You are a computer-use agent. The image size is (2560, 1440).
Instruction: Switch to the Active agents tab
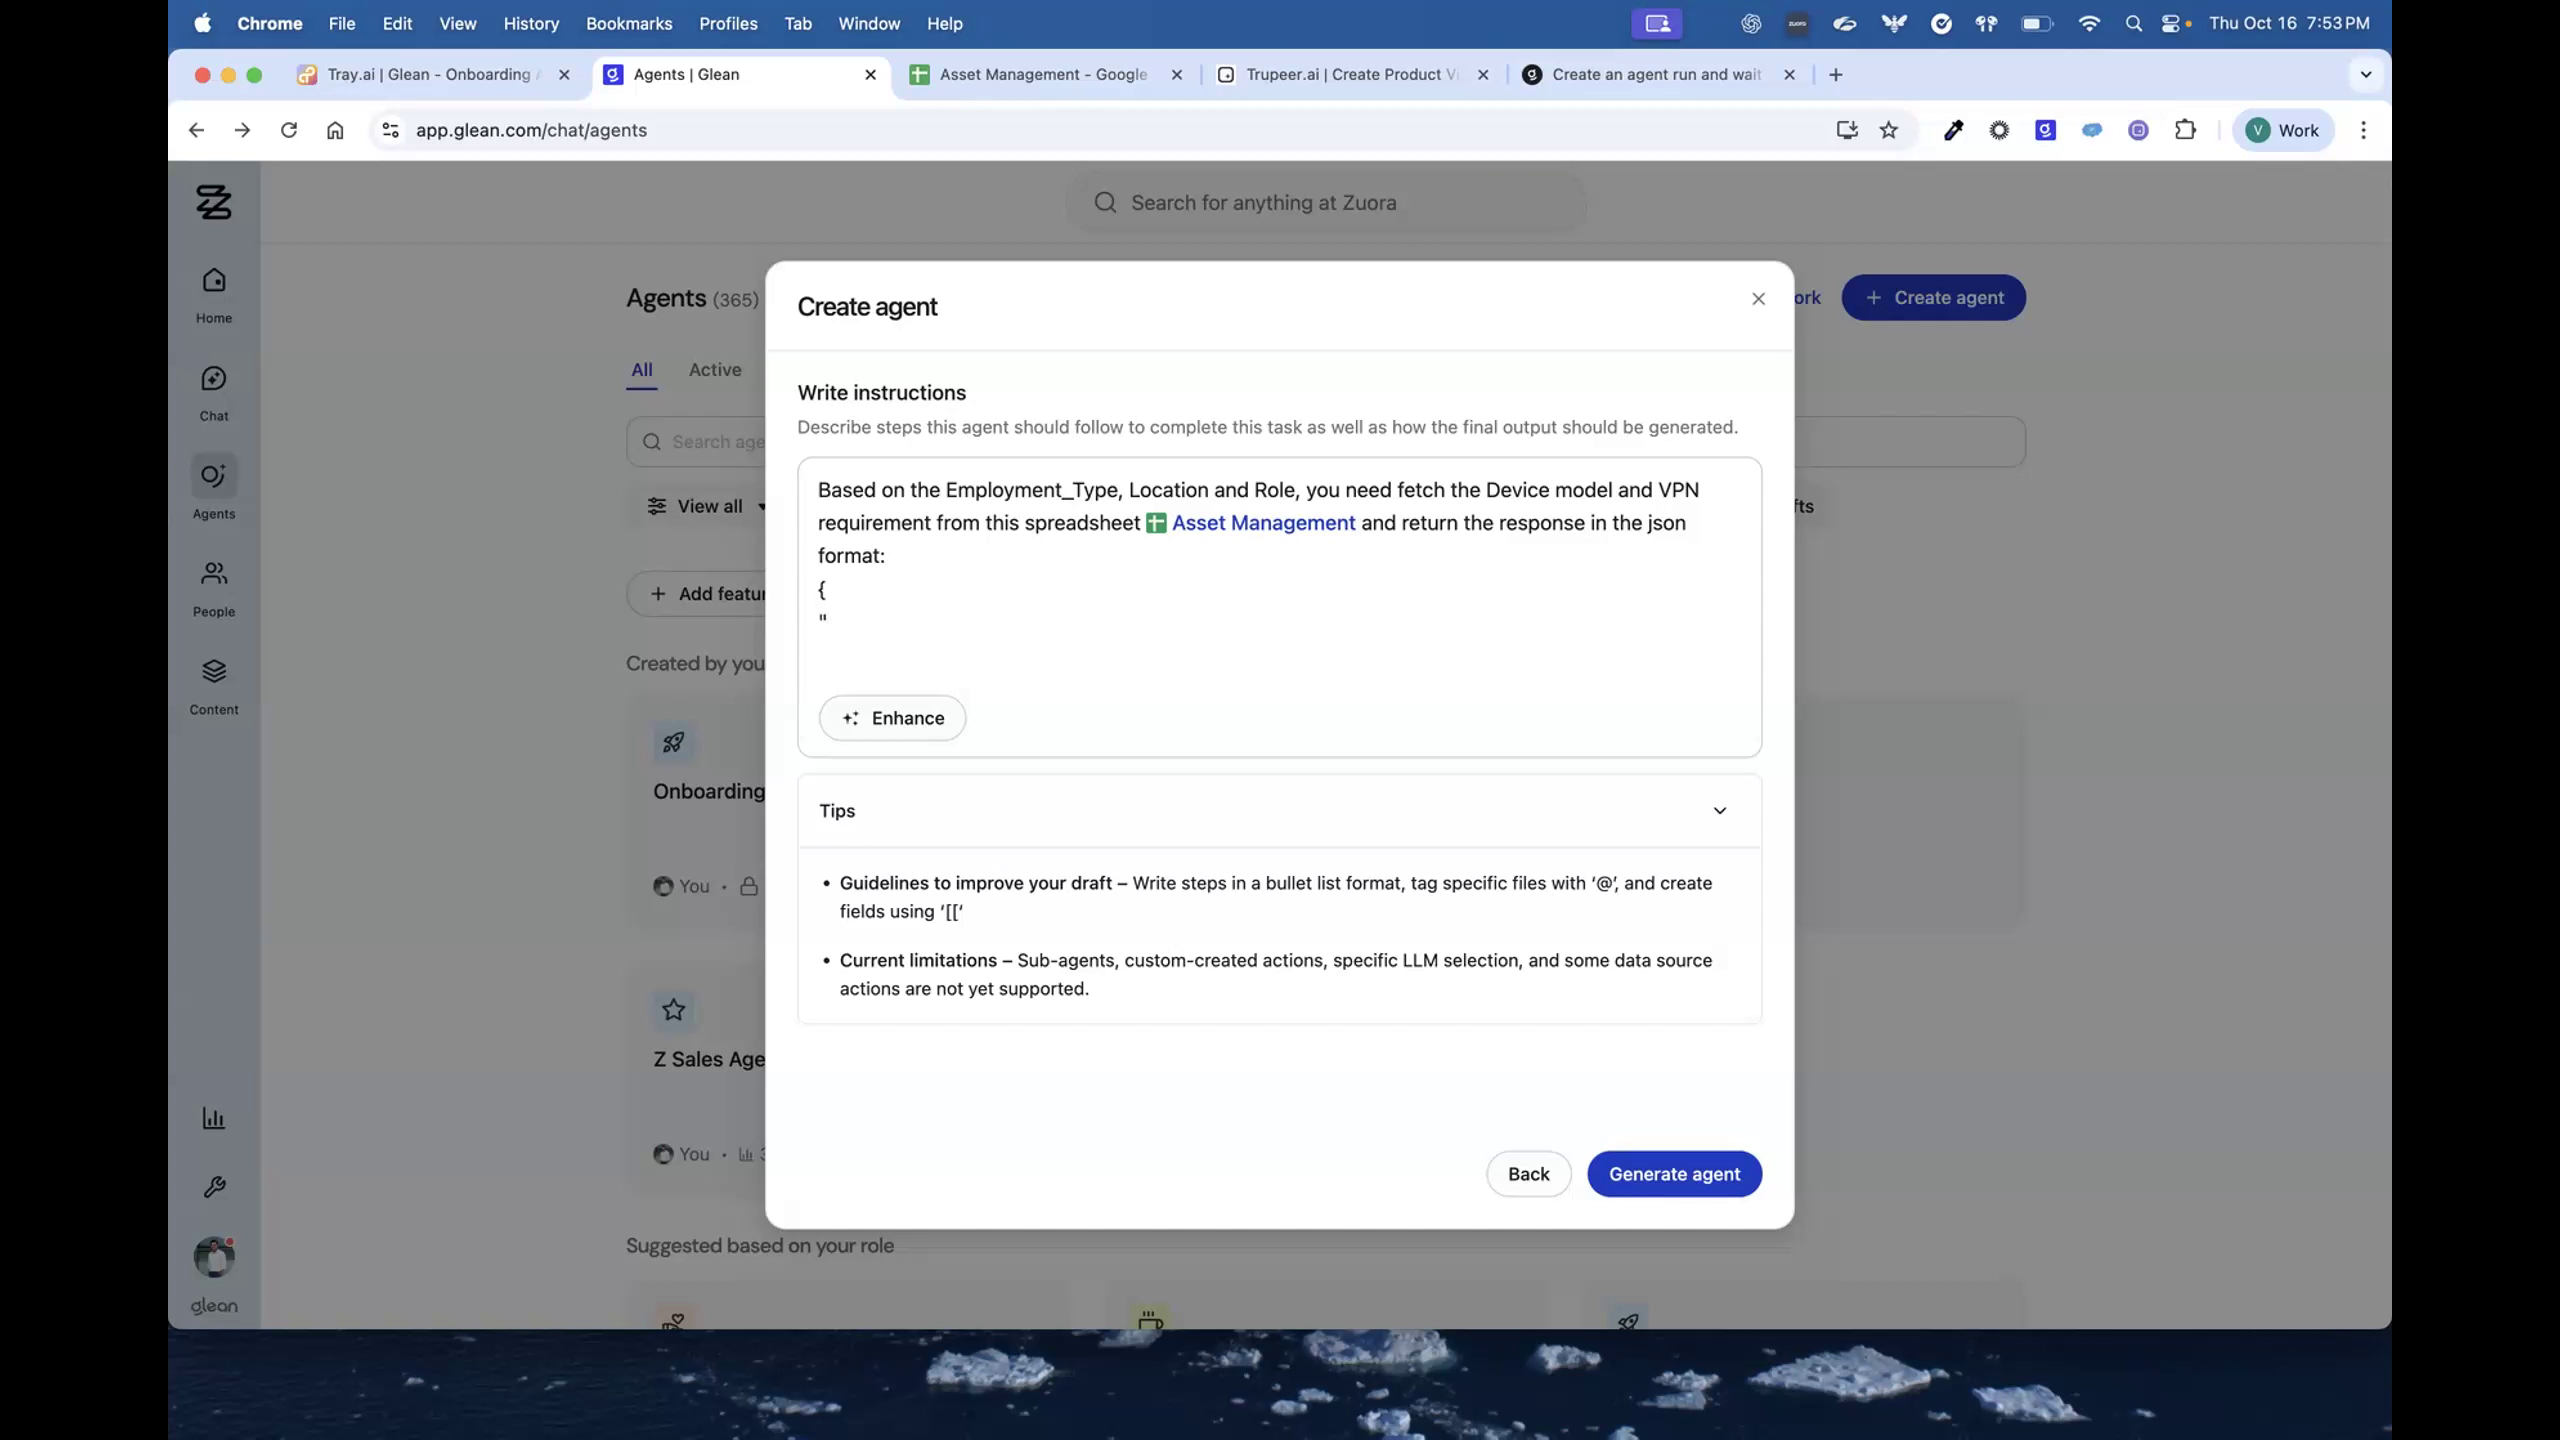tap(713, 370)
